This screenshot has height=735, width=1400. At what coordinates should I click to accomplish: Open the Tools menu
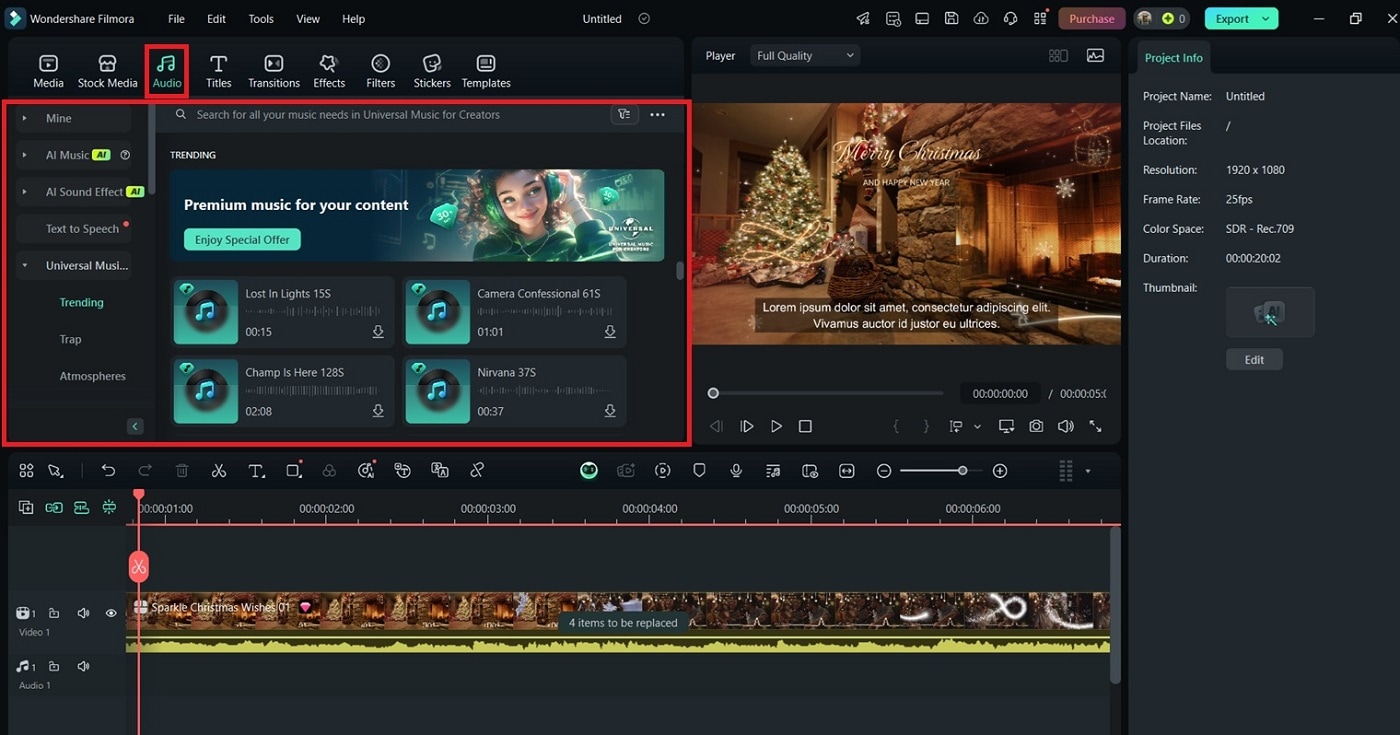261,19
